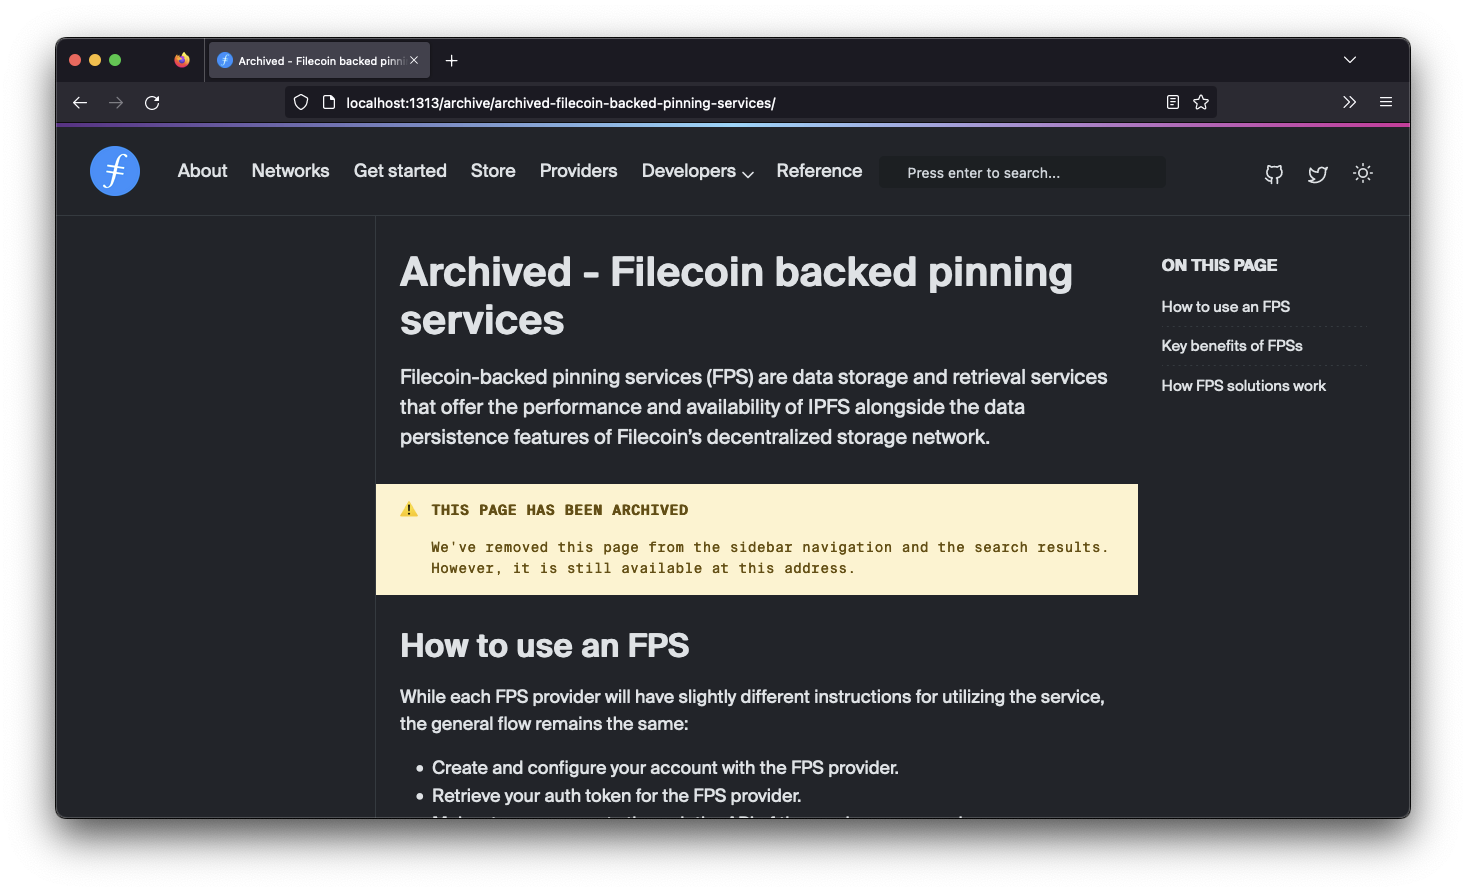Viewport: 1466px width, 892px height.
Task: Open a new tab with the plus button
Action: (452, 61)
